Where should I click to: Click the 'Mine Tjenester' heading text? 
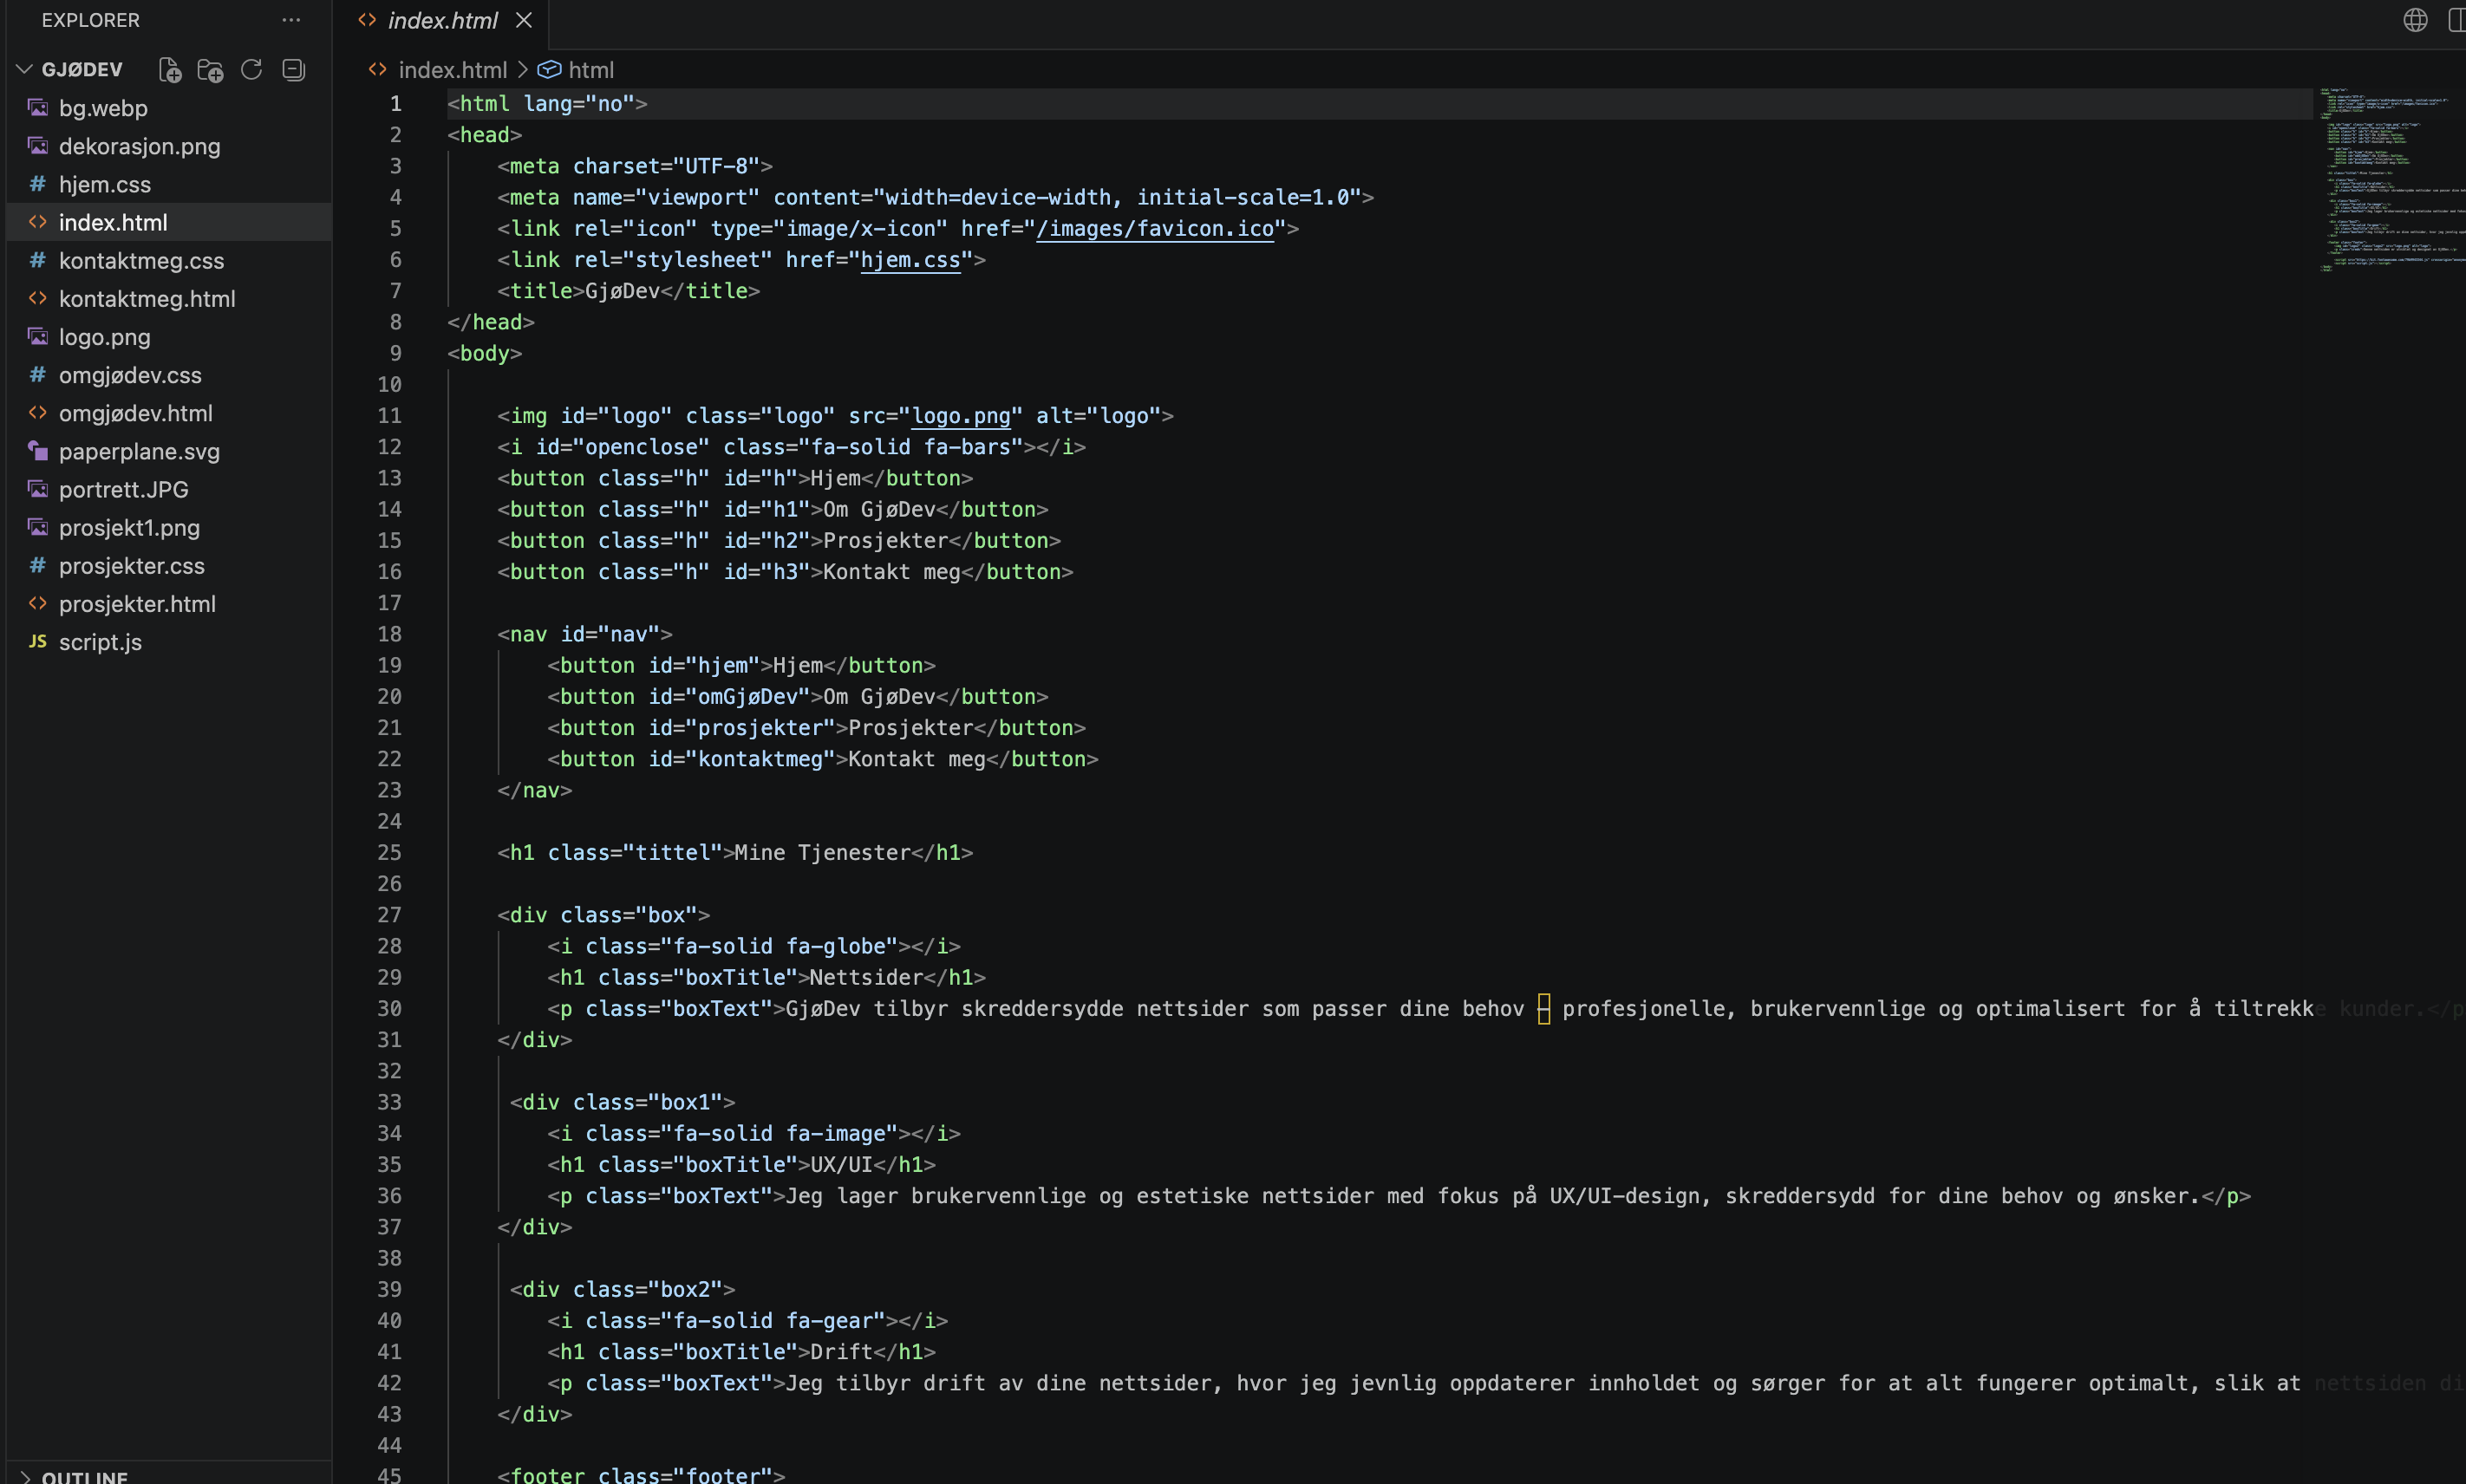(822, 853)
